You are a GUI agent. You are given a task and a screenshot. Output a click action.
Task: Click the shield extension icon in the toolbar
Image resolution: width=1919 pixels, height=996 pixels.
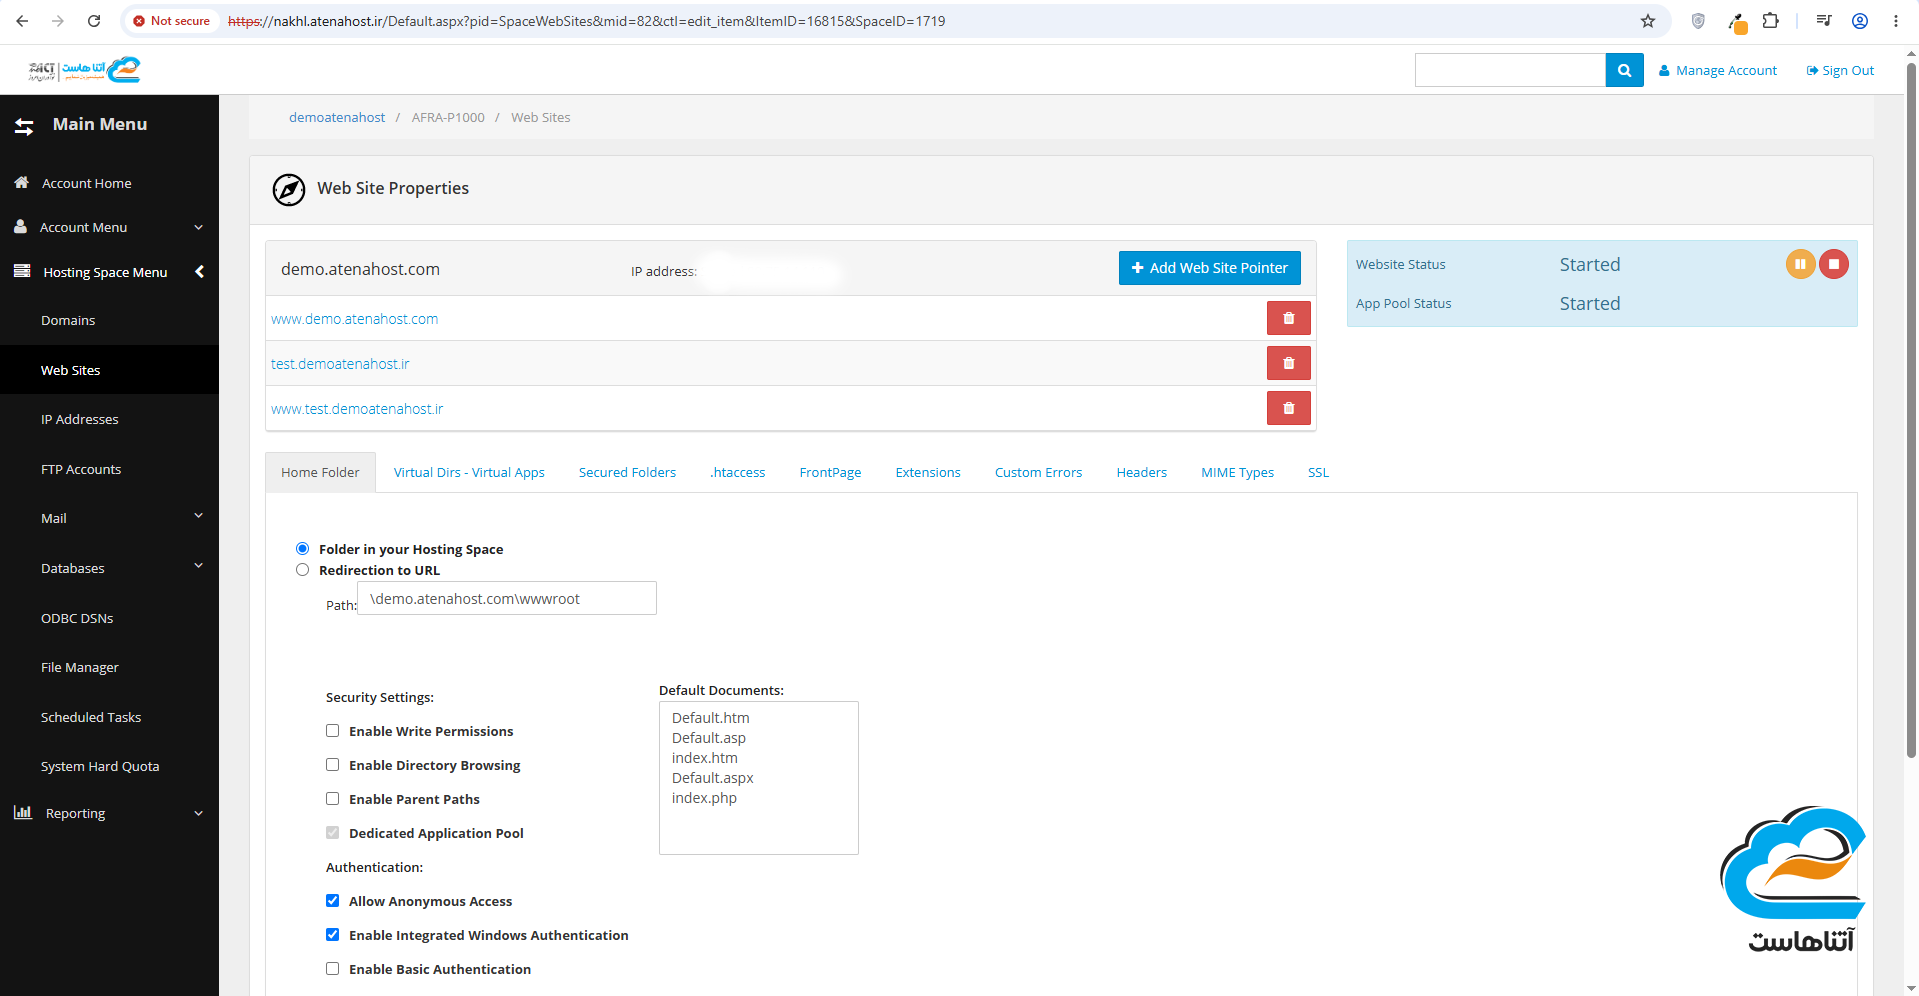pyautogui.click(x=1697, y=21)
